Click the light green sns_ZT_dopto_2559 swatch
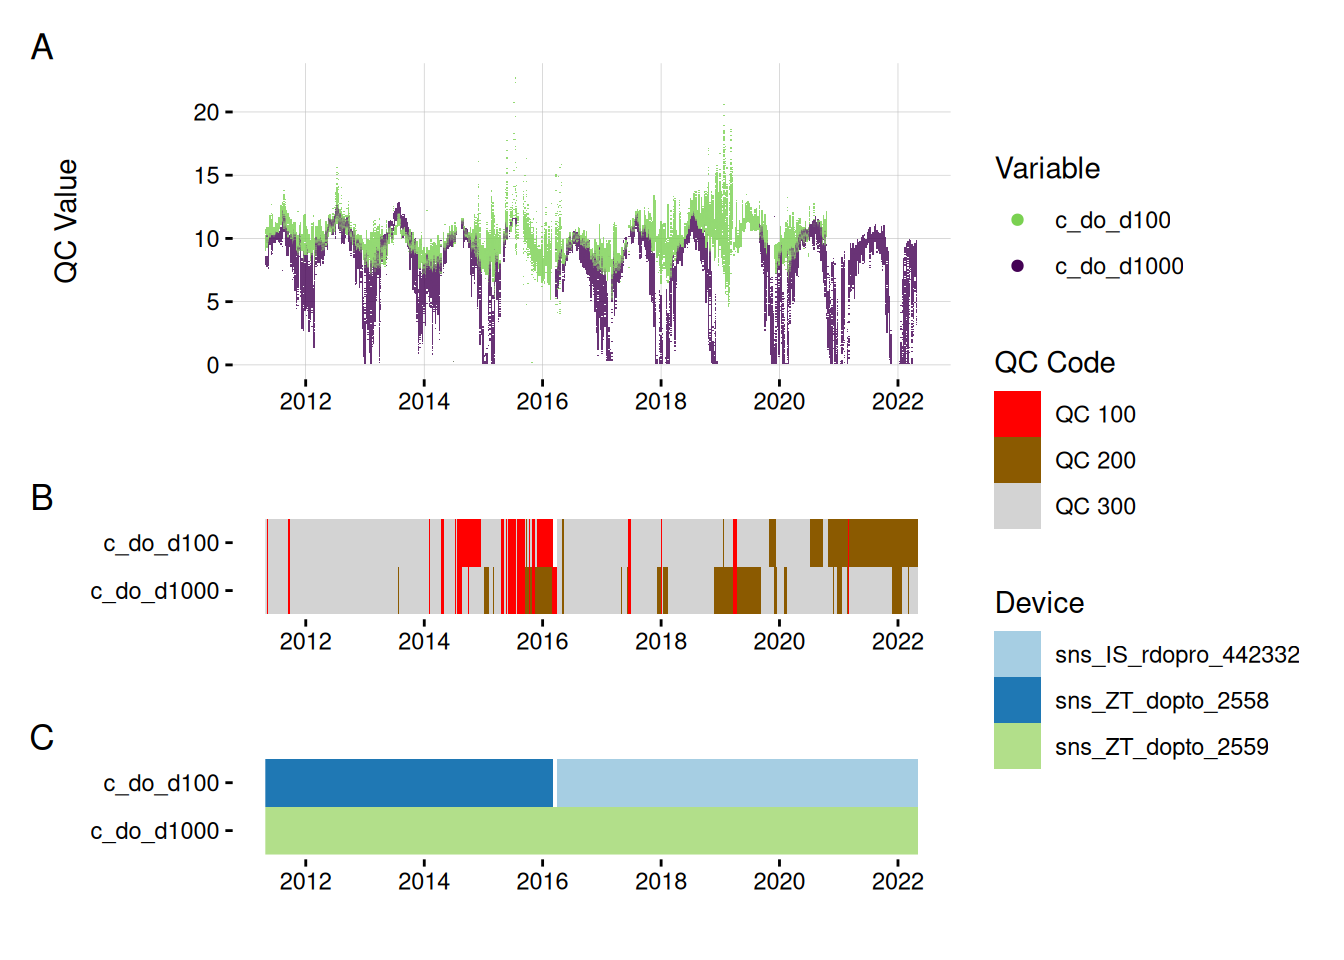 1017,746
